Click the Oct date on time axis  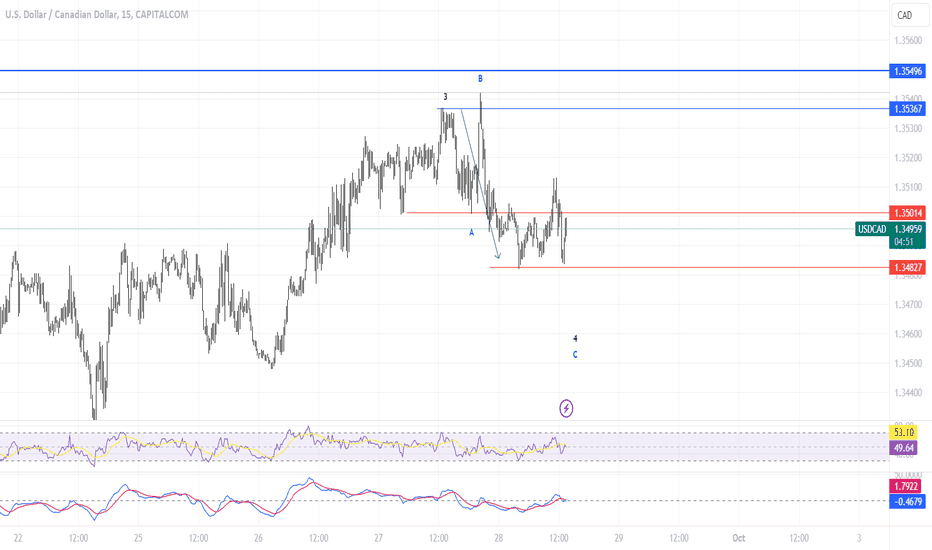pos(738,538)
